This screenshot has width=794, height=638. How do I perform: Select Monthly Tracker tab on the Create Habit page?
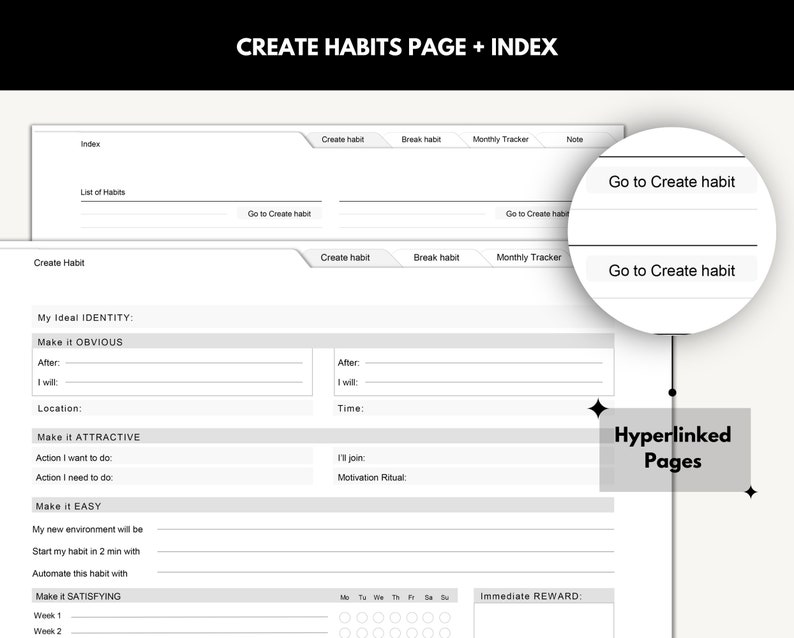(x=529, y=257)
